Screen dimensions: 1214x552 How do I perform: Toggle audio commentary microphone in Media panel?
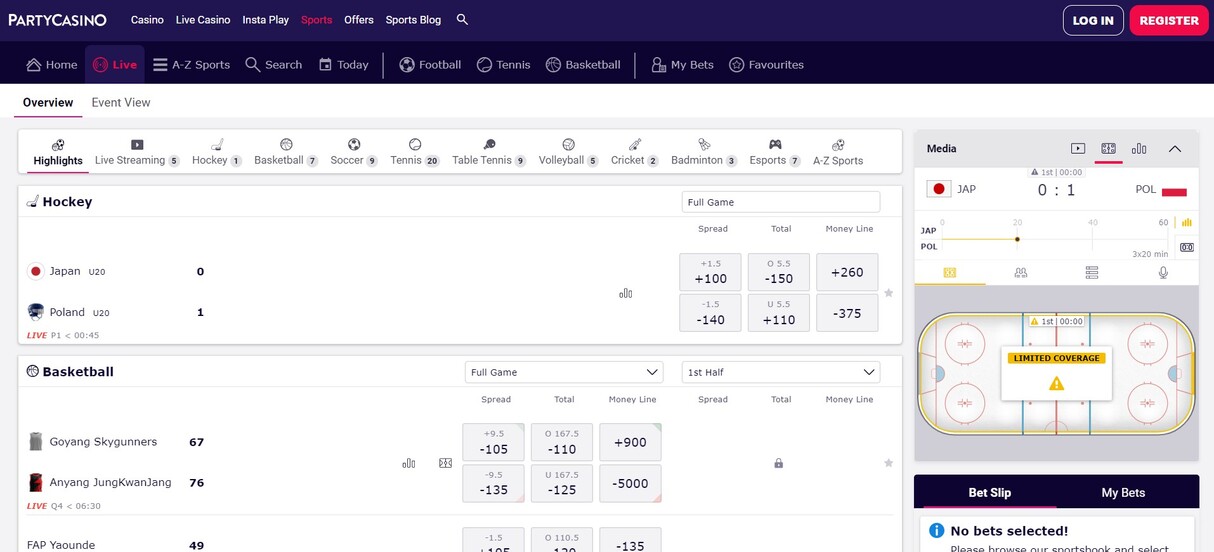coord(1163,272)
